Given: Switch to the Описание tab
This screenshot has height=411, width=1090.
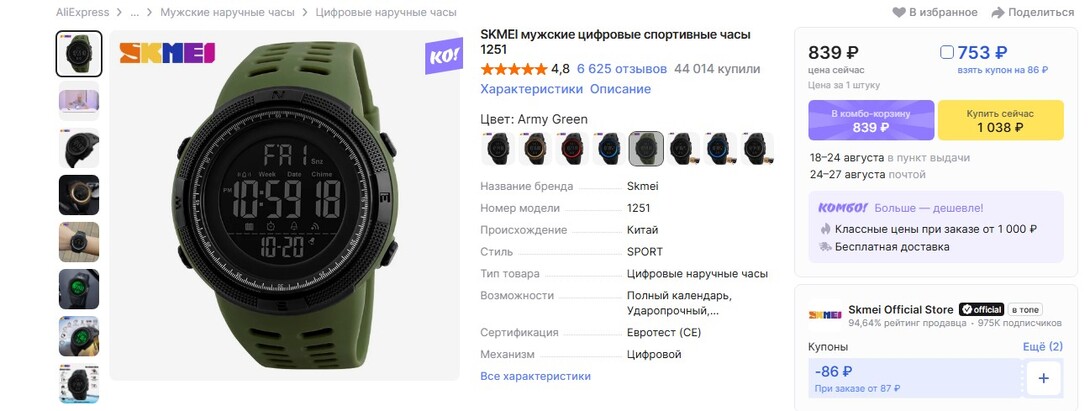Looking at the screenshot, I should [x=621, y=89].
